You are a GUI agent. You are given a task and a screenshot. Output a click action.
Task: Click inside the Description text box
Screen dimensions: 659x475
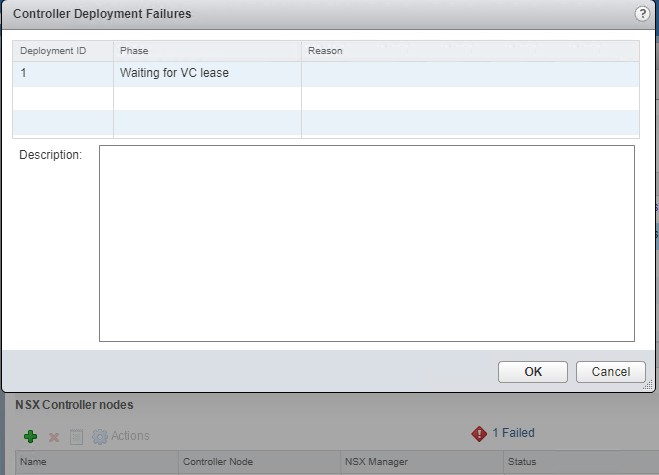(x=366, y=243)
